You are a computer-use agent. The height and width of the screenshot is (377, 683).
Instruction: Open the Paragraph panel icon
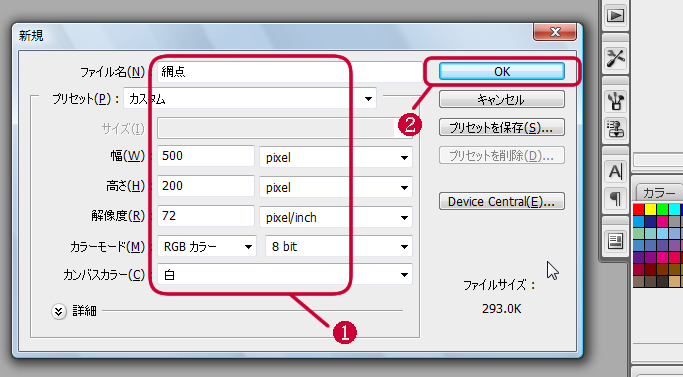tap(615, 199)
